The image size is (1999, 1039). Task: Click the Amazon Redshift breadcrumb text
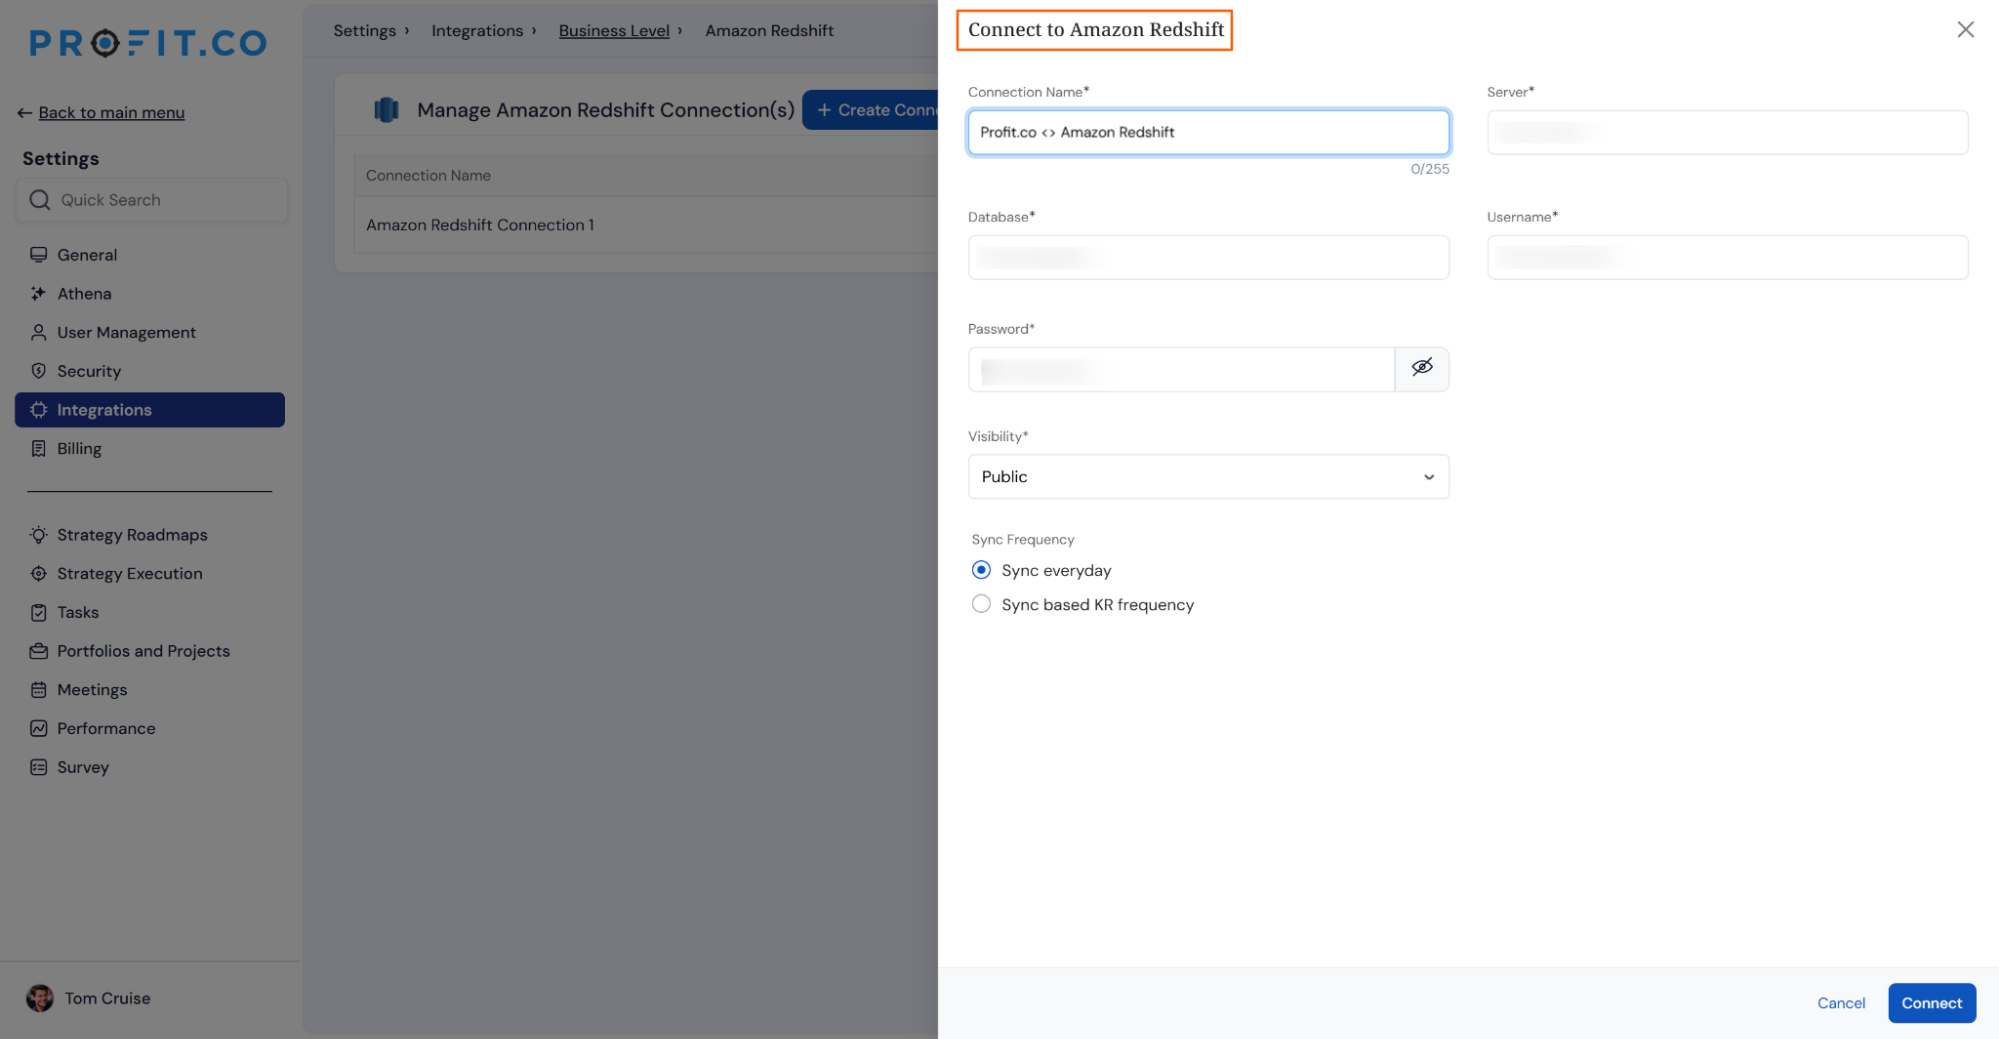[x=769, y=31]
